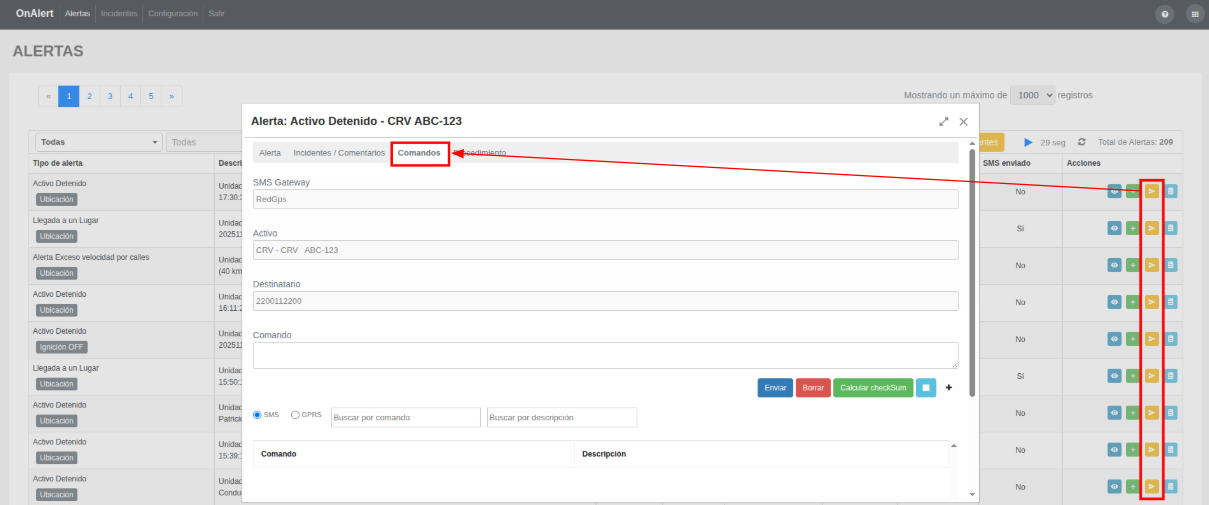Click eye icon in row described Patricia
Image resolution: width=1209 pixels, height=505 pixels.
[x=1114, y=413]
